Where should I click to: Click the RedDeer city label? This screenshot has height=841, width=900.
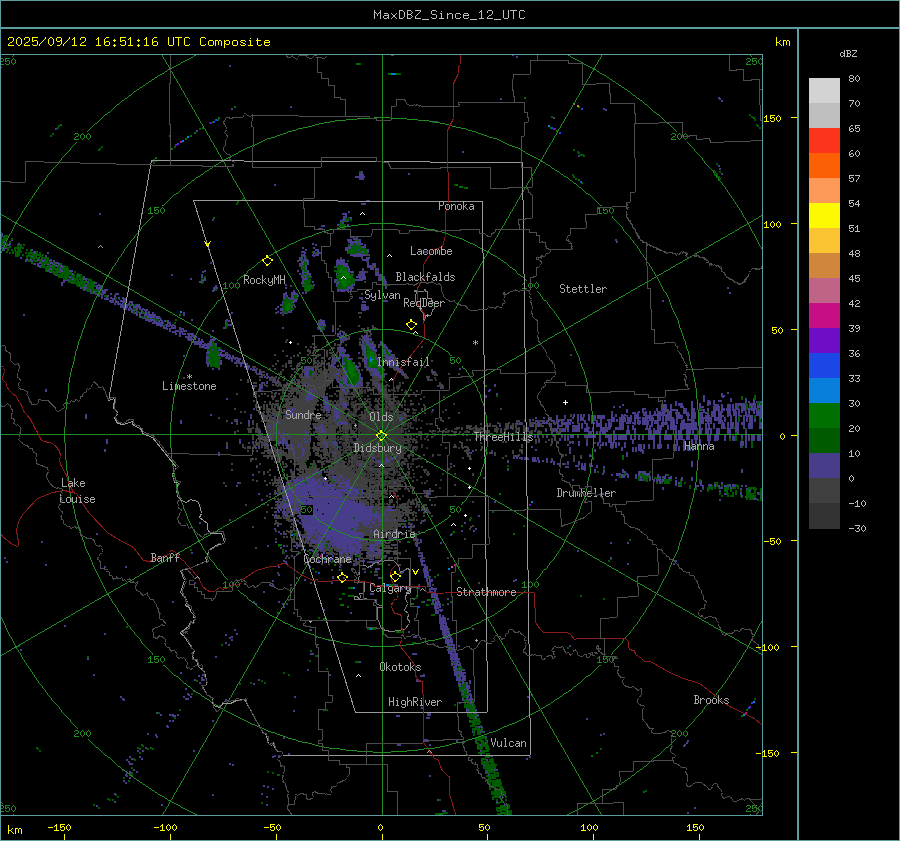coord(424,303)
